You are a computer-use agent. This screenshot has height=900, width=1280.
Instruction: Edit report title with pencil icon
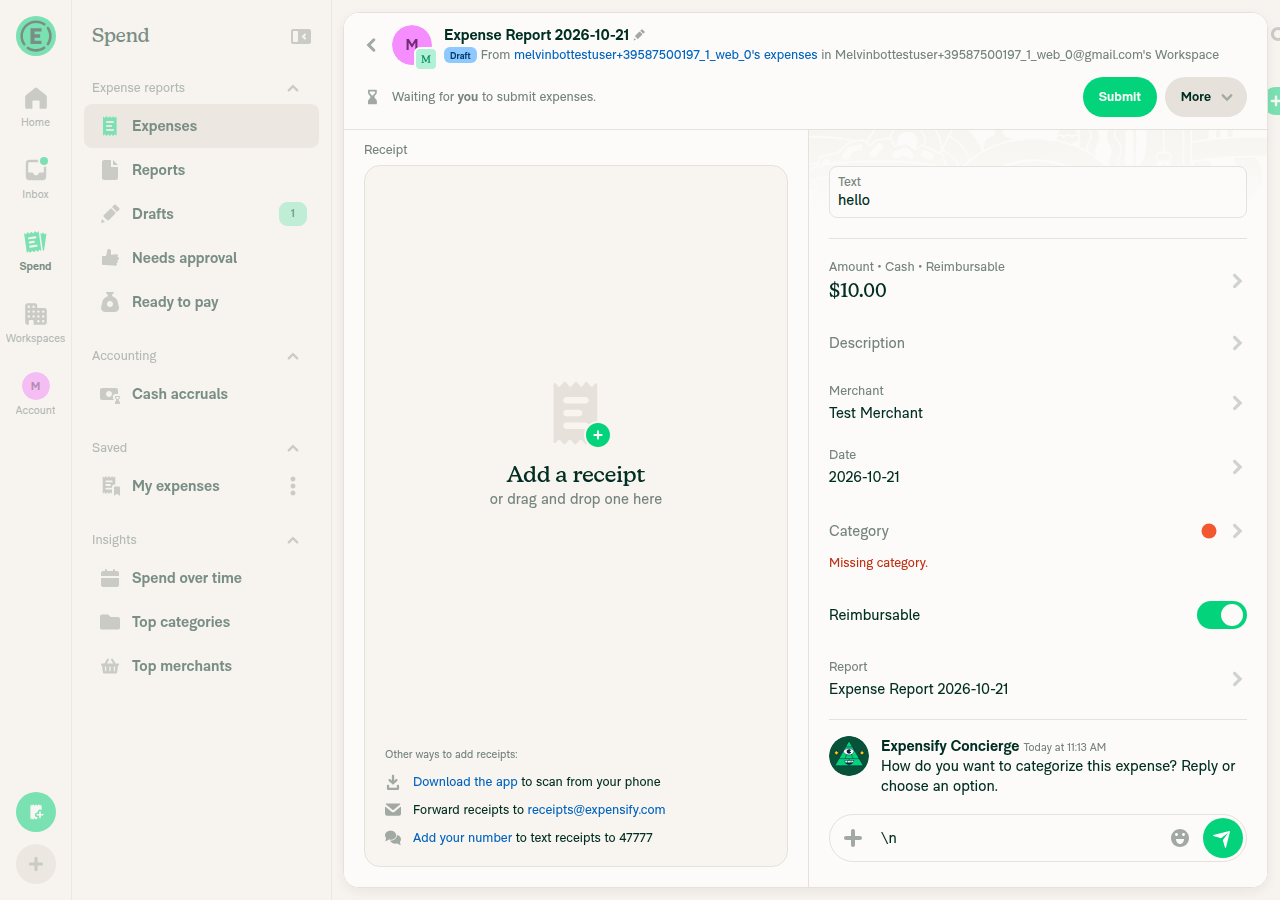click(x=640, y=35)
